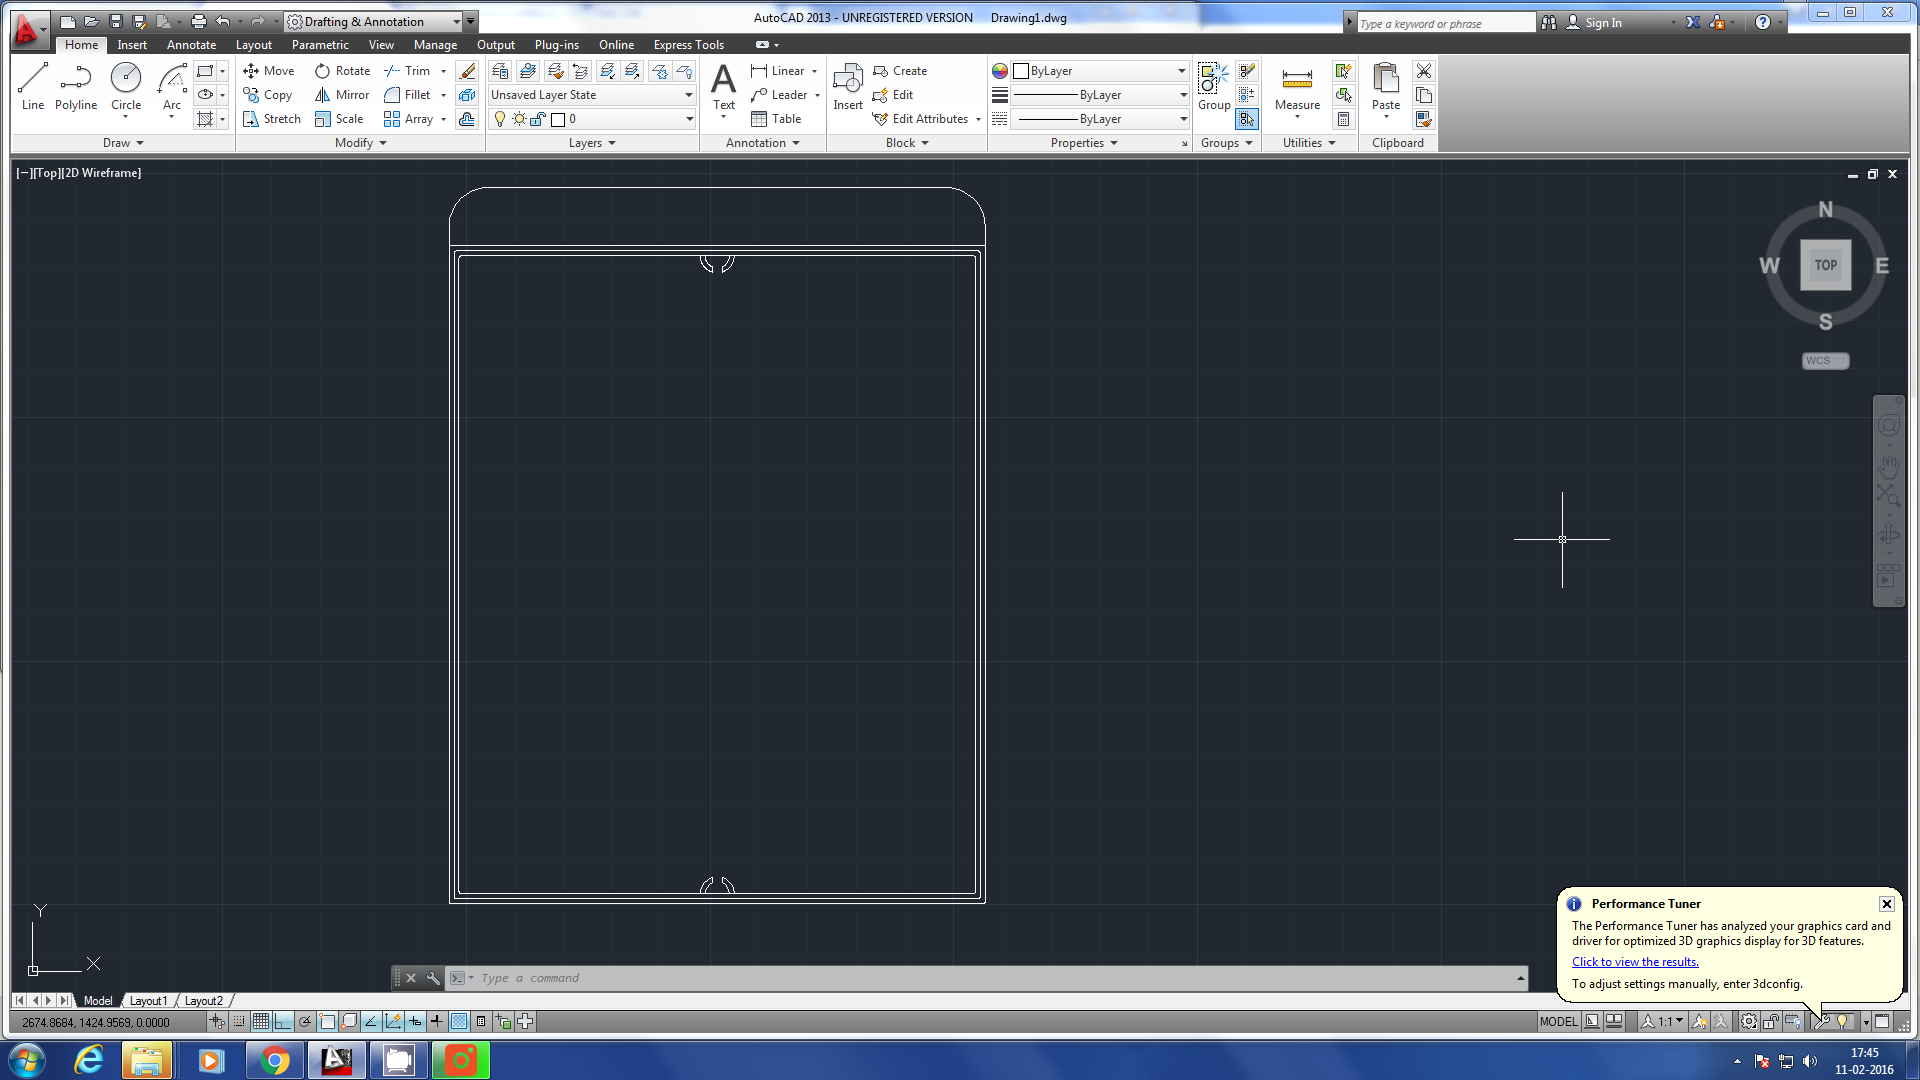
Task: Click the Trim tool
Action: click(407, 71)
